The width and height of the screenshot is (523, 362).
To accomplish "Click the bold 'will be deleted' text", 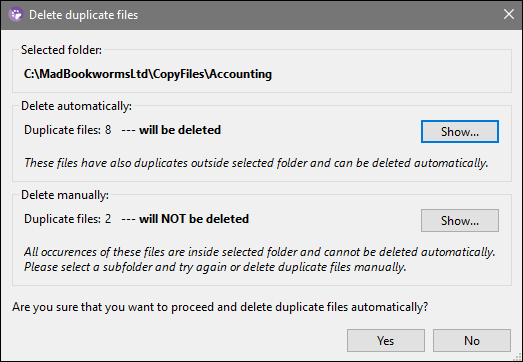I will (180, 130).
